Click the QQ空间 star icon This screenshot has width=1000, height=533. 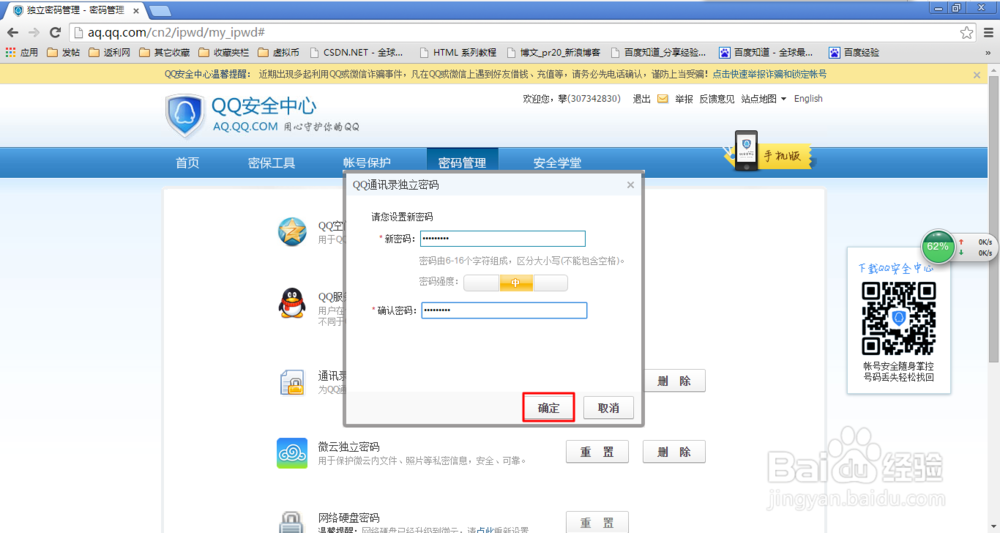(292, 231)
